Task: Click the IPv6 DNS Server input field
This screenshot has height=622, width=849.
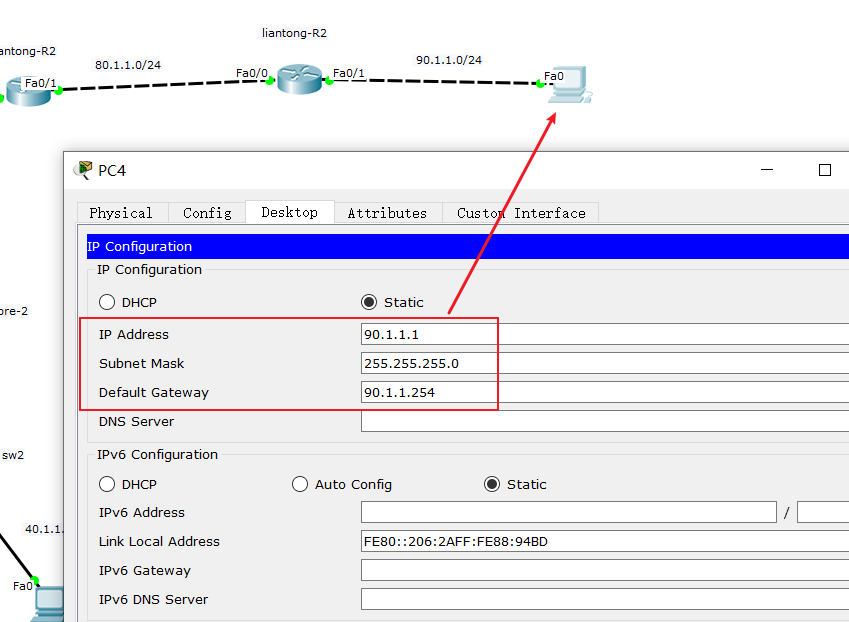Action: pos(605,599)
